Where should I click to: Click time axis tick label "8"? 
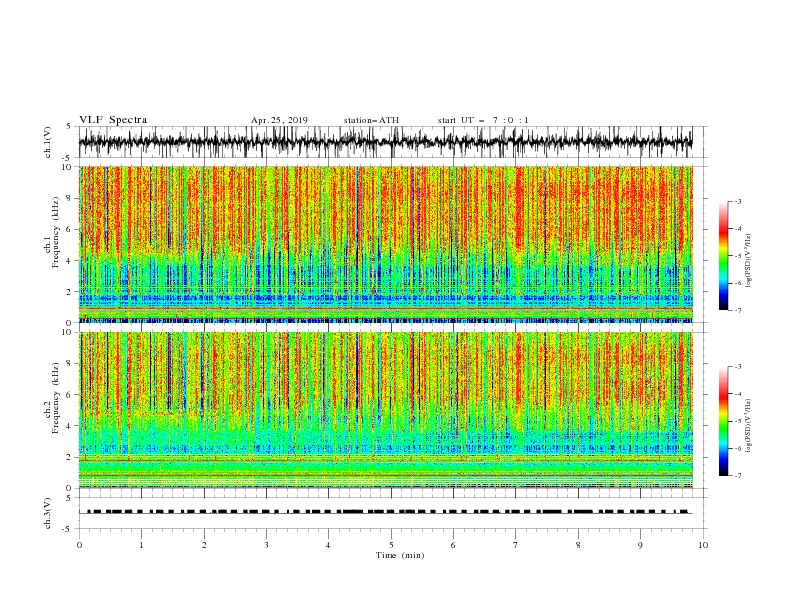[578, 545]
